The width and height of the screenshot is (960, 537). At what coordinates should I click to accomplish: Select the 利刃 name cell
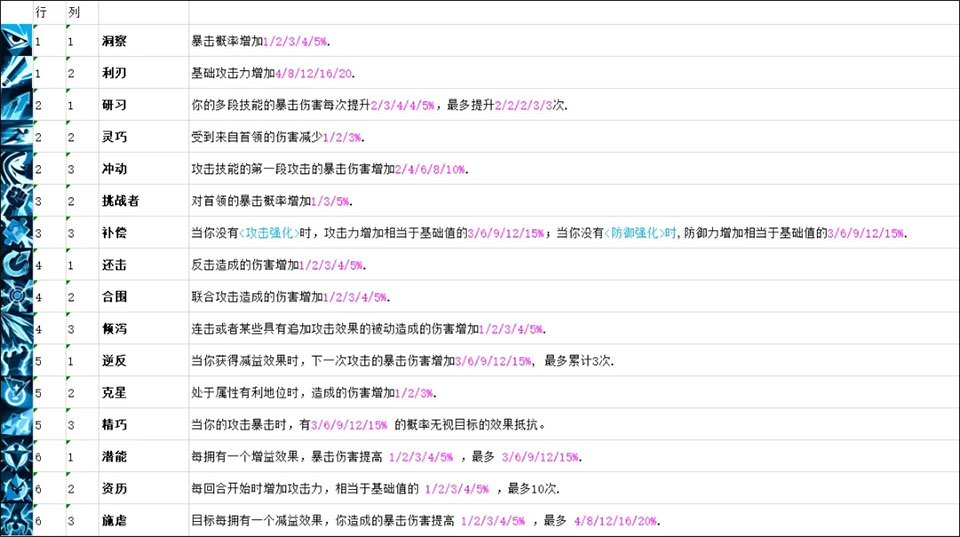click(x=143, y=73)
